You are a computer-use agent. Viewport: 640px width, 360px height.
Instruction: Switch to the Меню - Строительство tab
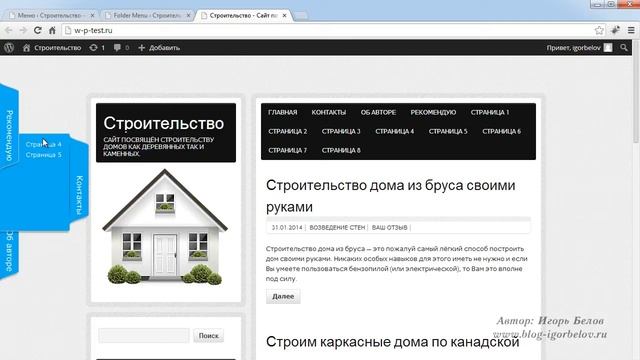[x=50, y=16]
